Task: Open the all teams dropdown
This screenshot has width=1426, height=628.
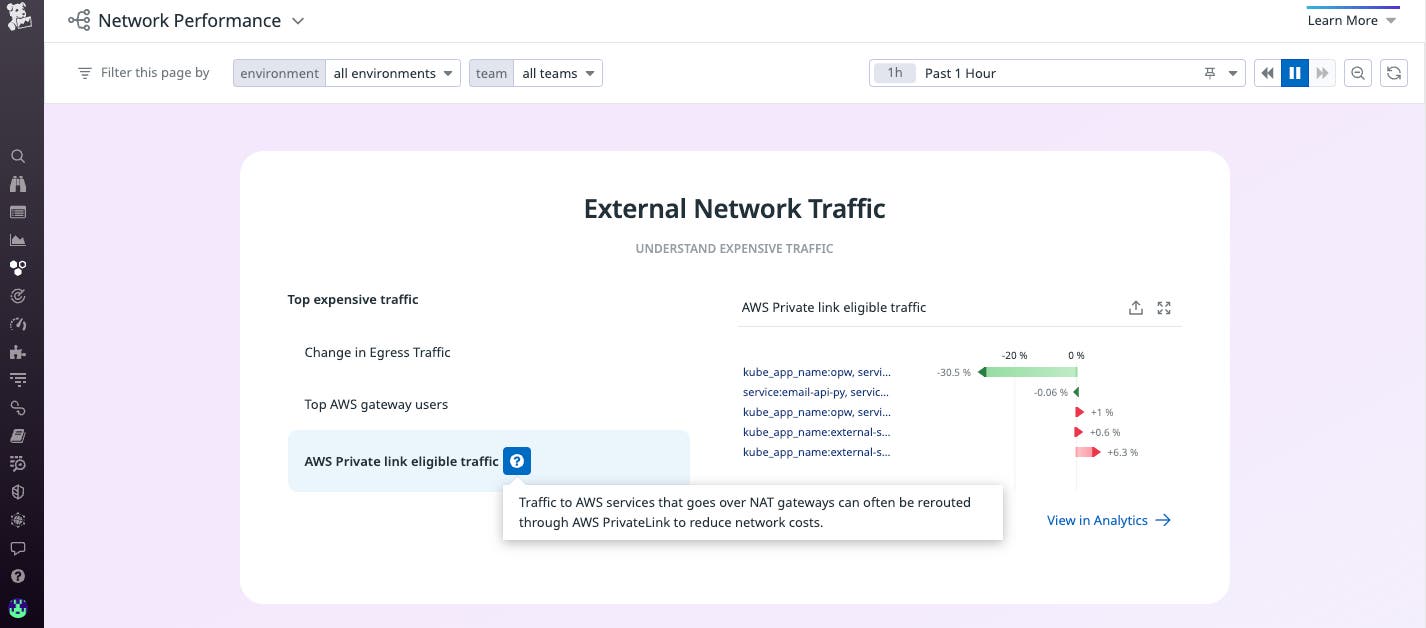Action: click(557, 72)
